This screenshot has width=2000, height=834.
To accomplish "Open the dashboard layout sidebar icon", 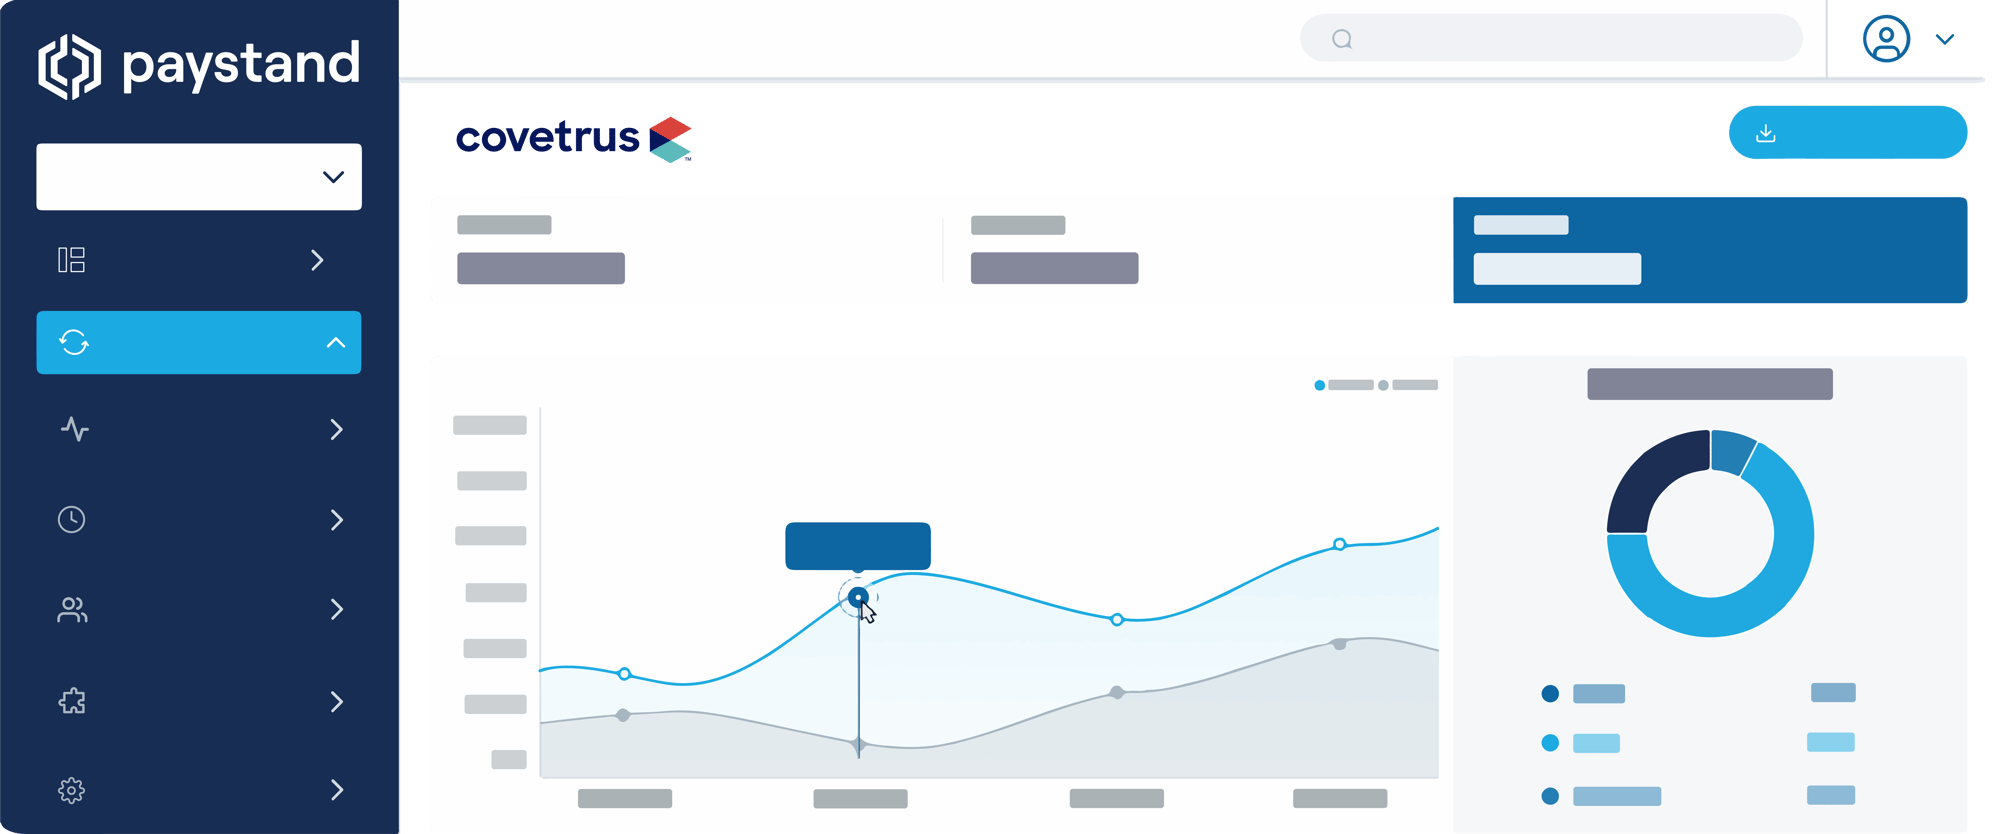I will 71,260.
